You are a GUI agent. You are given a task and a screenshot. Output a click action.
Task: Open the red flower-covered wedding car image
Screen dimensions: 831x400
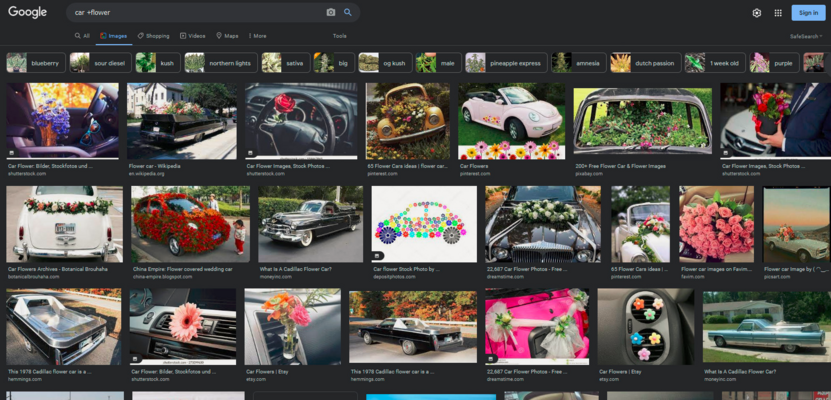coord(190,224)
